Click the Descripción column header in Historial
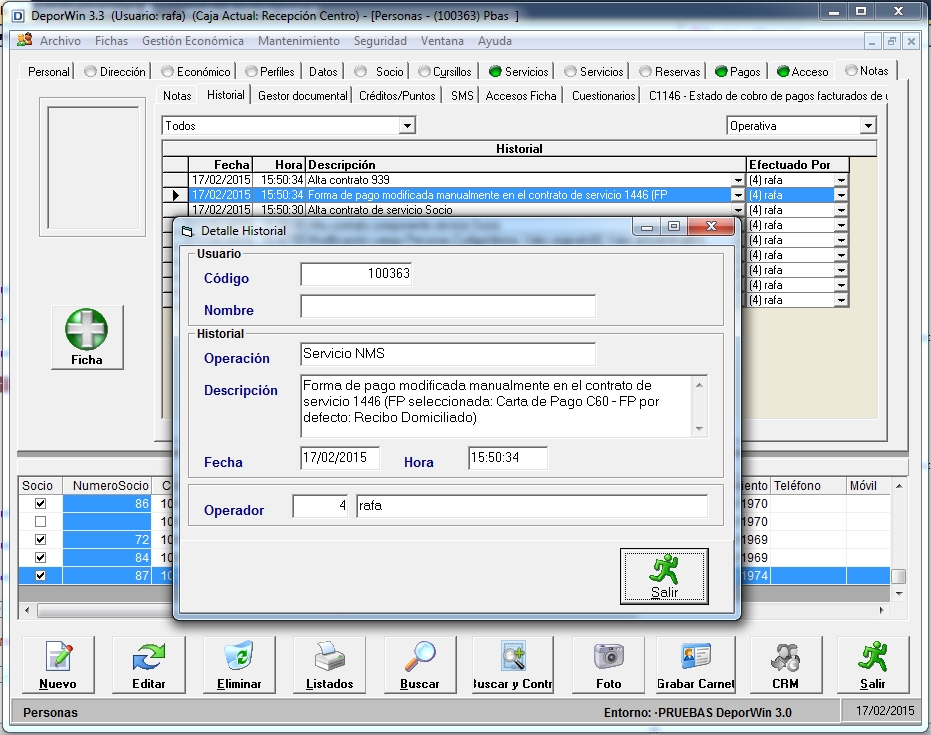 point(525,164)
